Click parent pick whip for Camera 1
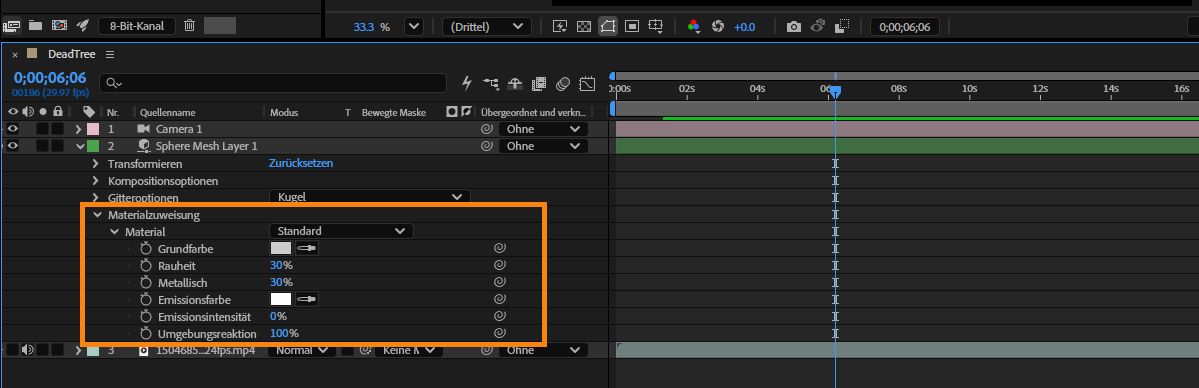The height and width of the screenshot is (388, 1199). point(486,129)
